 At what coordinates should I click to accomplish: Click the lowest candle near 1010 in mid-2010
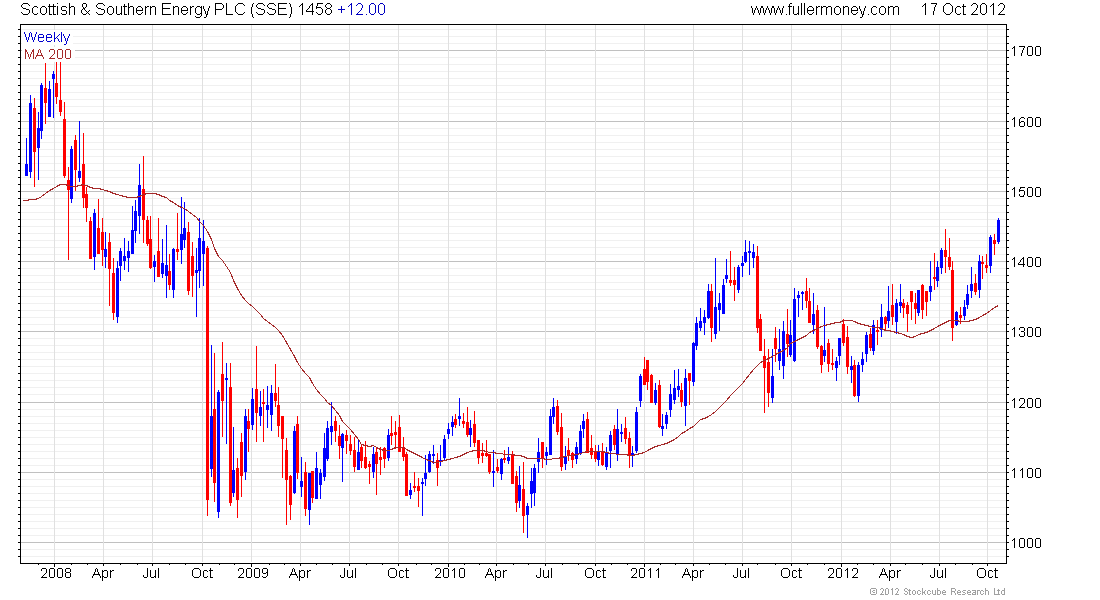tap(527, 519)
